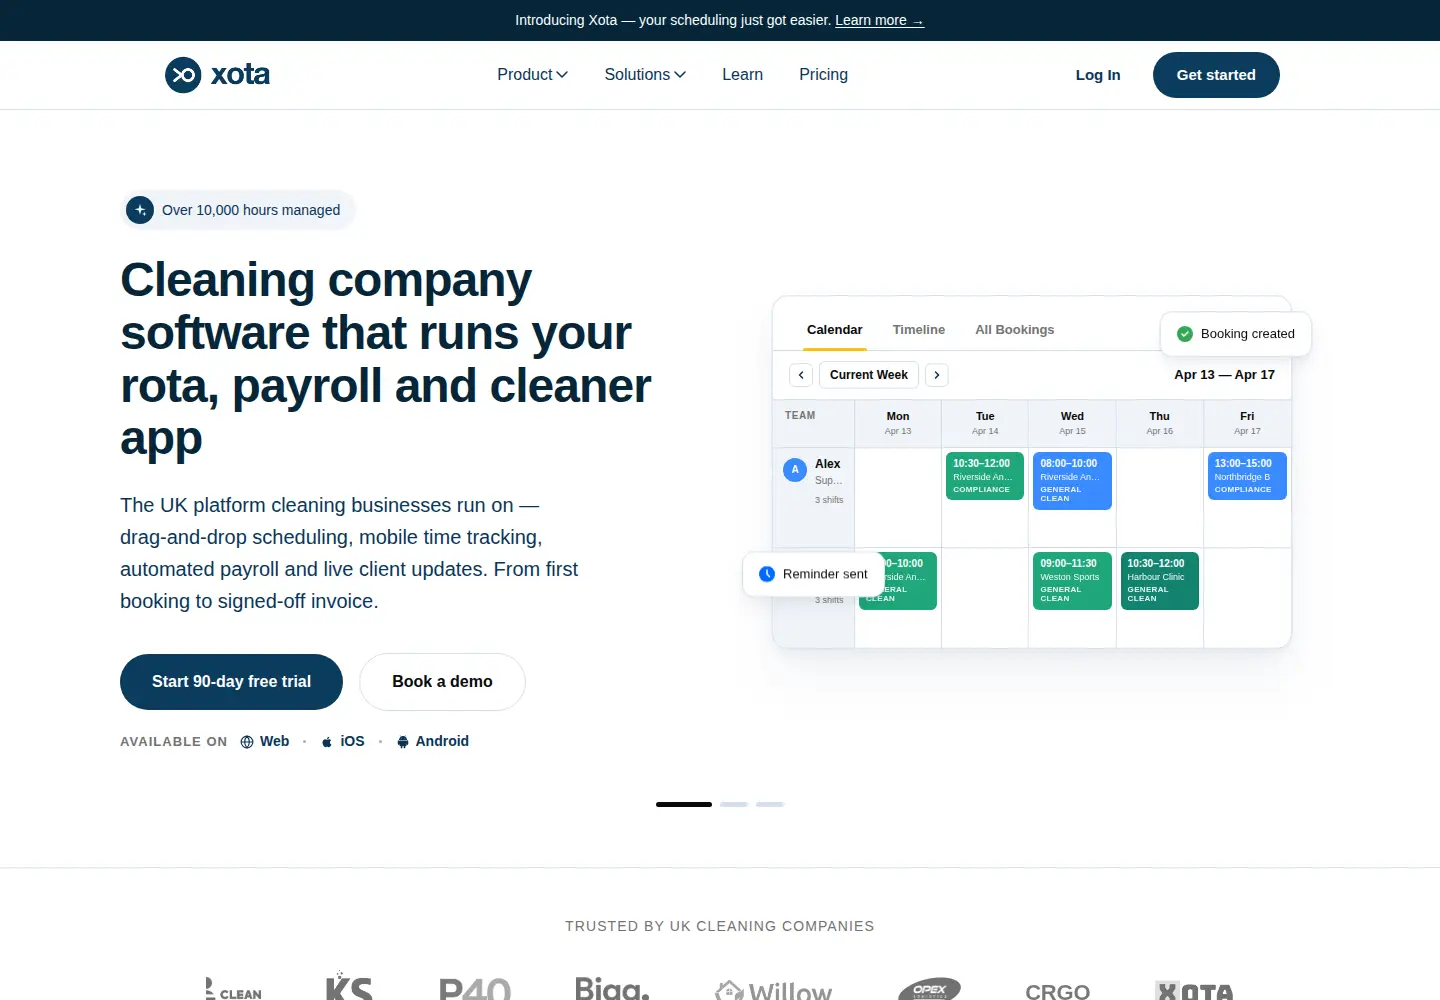Image resolution: width=1440 pixels, height=1000 pixels.
Task: Click the Mon Apr 13 column header
Action: tap(898, 423)
